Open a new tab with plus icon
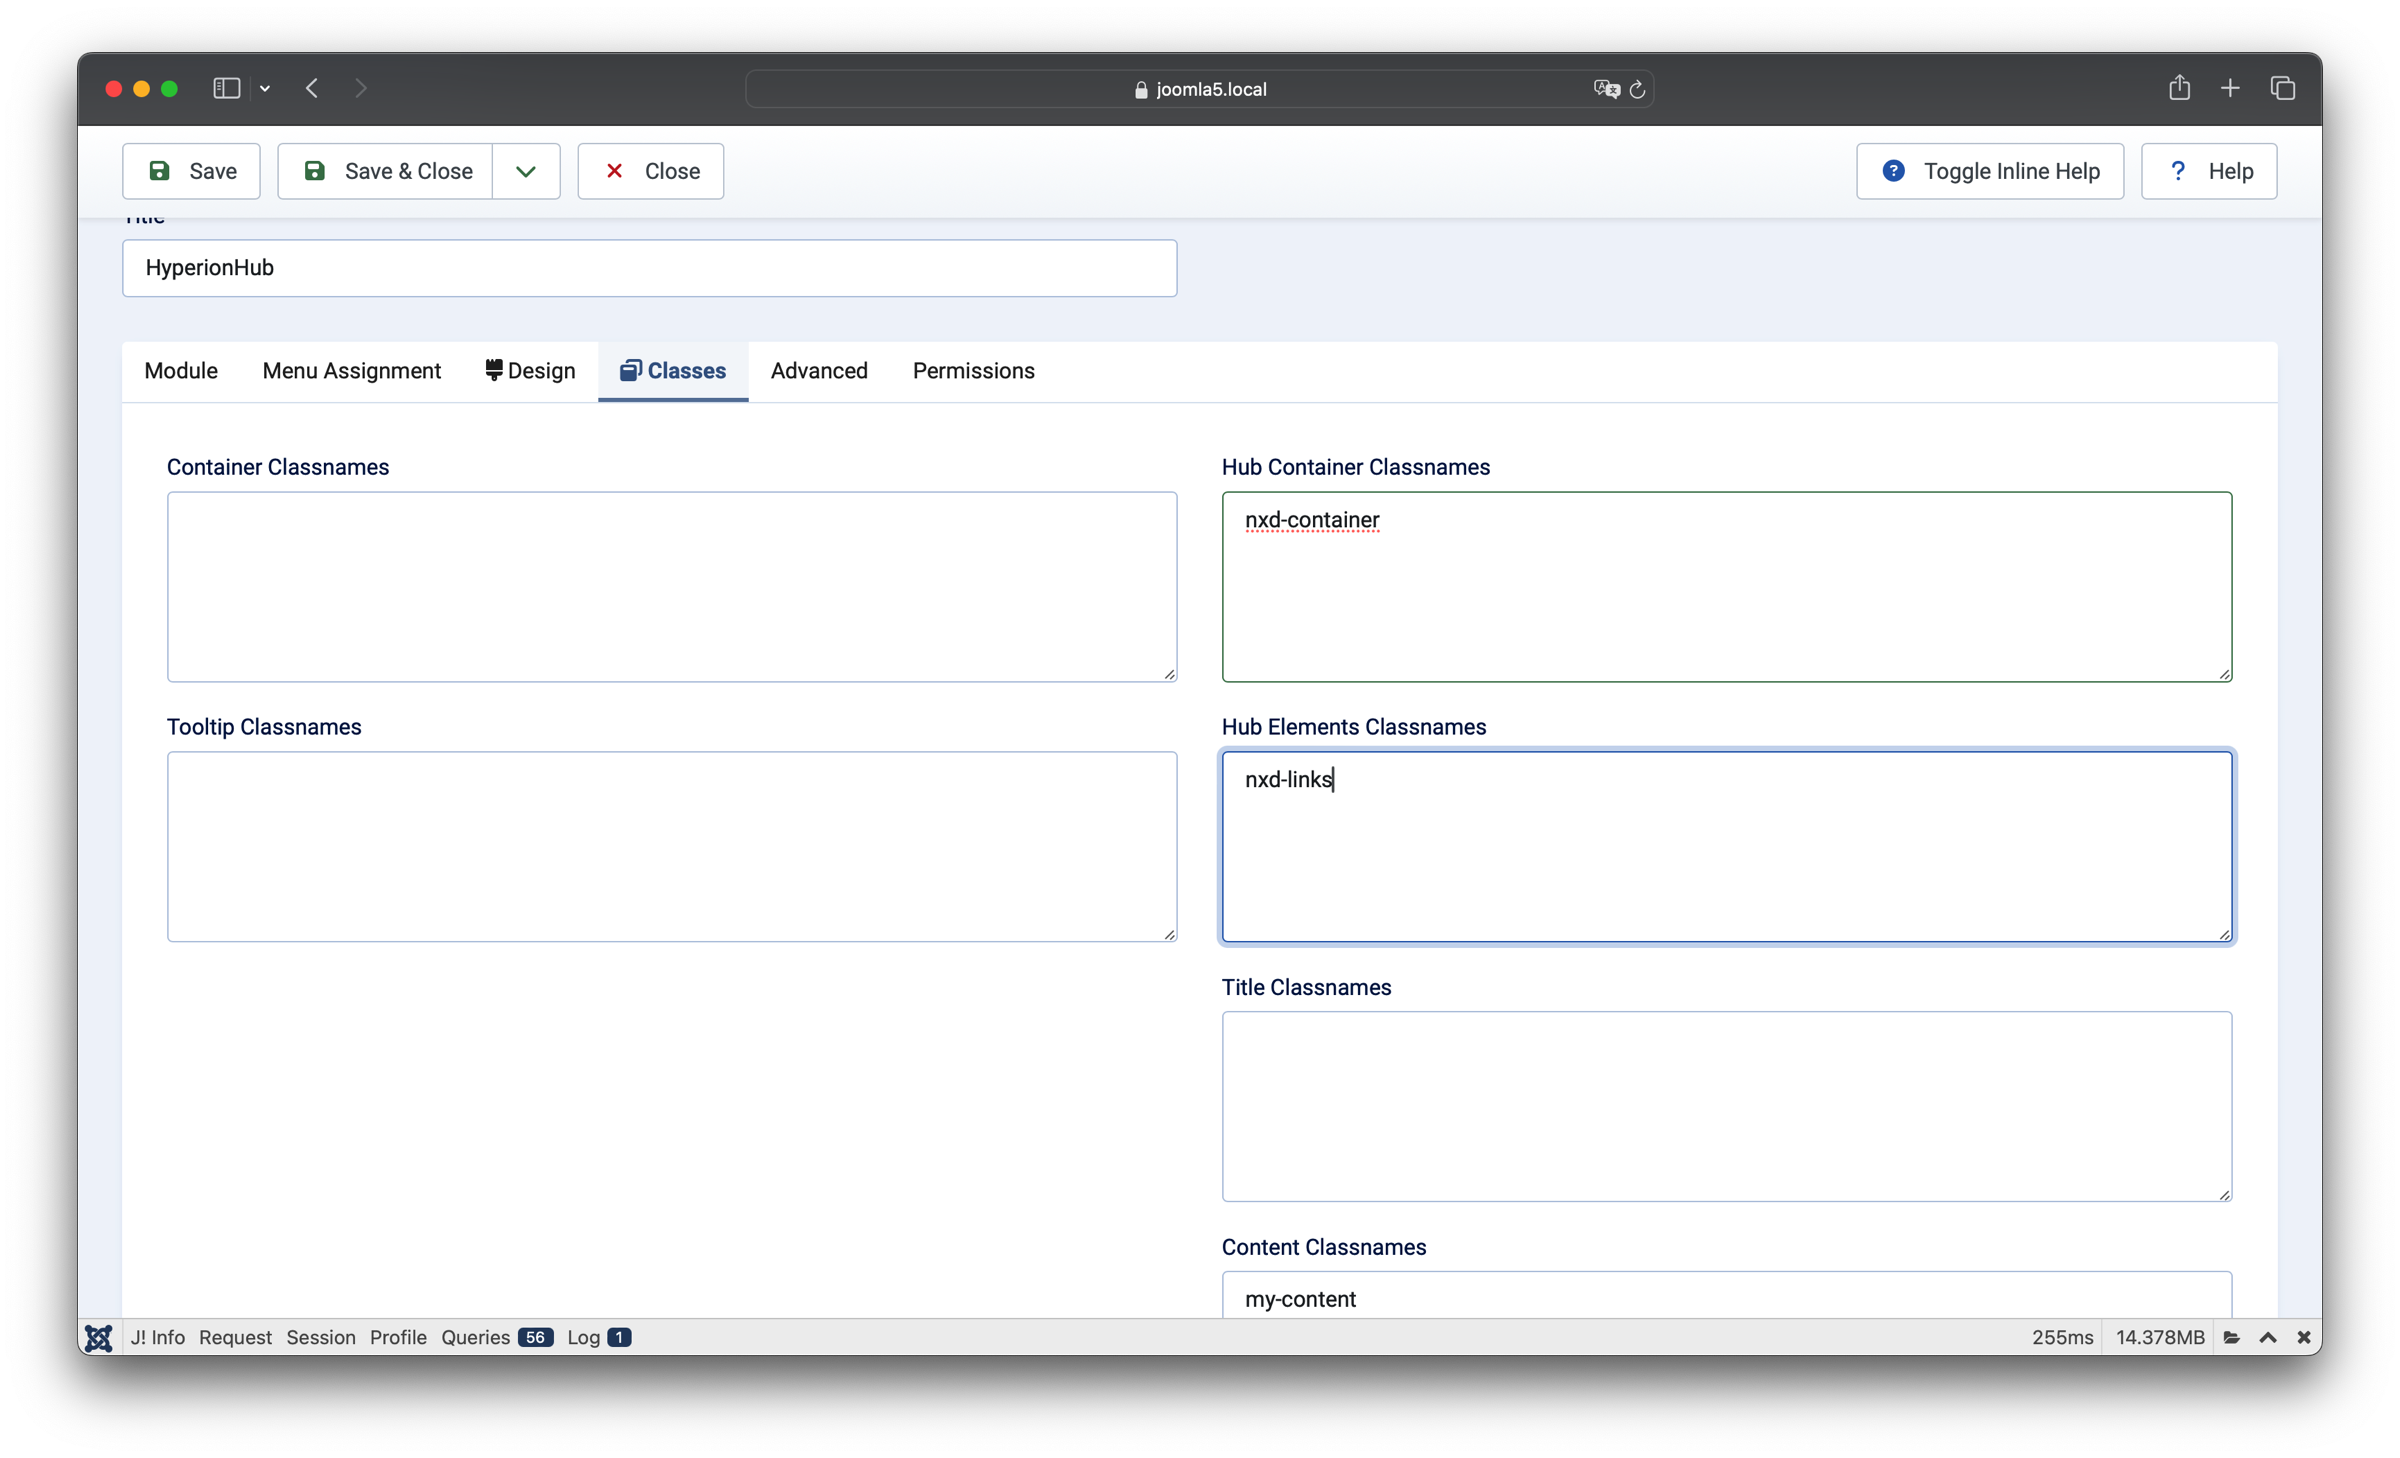The width and height of the screenshot is (2400, 1458). point(2230,89)
